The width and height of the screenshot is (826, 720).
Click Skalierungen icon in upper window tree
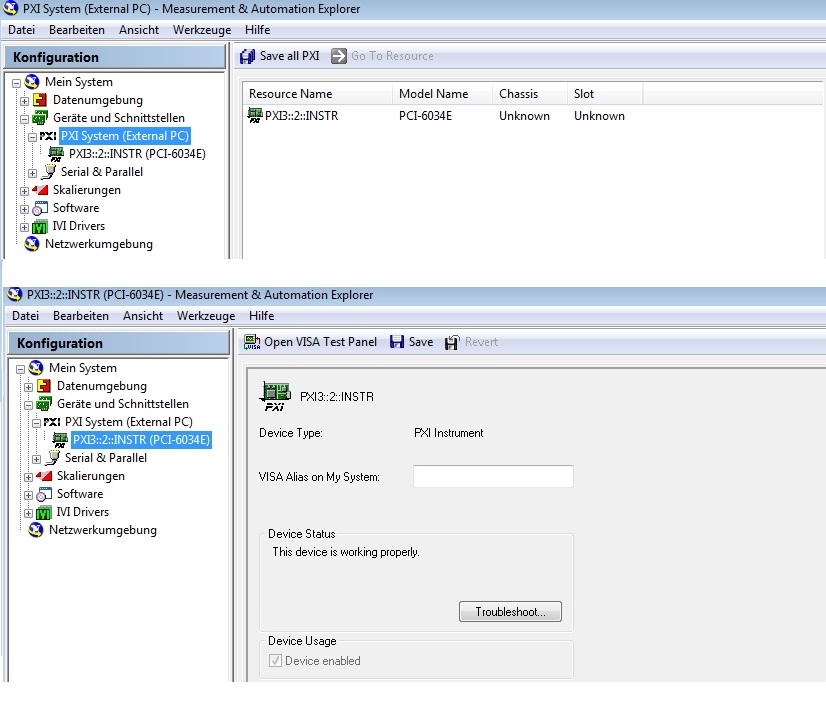tap(40, 190)
